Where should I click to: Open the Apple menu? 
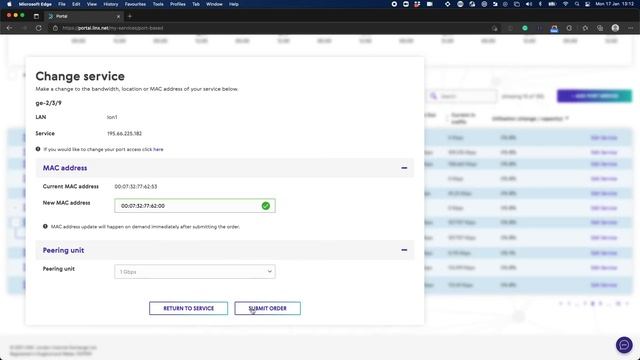(9, 4)
